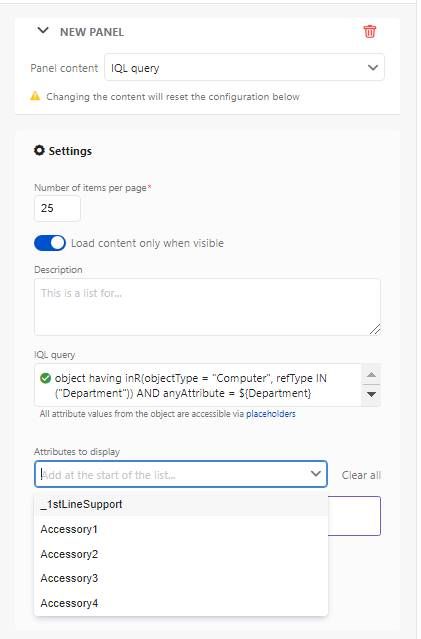Click into the Description text area

(x=207, y=307)
